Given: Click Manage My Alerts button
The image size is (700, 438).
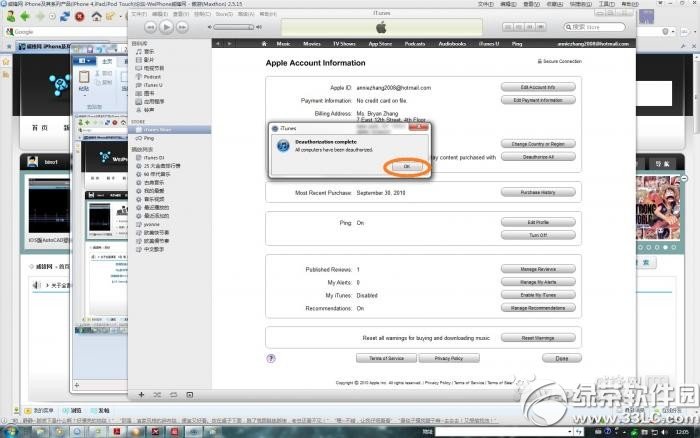Looking at the screenshot, I should (x=538, y=282).
